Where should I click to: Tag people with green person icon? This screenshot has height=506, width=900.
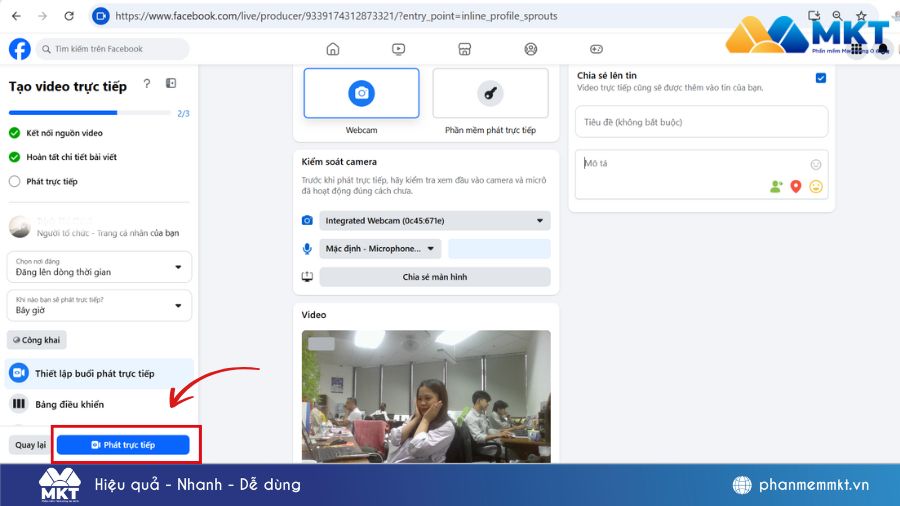(x=776, y=186)
